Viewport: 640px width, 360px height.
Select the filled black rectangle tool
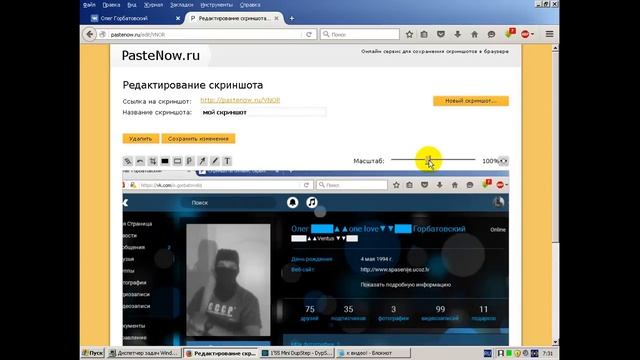pos(165,161)
